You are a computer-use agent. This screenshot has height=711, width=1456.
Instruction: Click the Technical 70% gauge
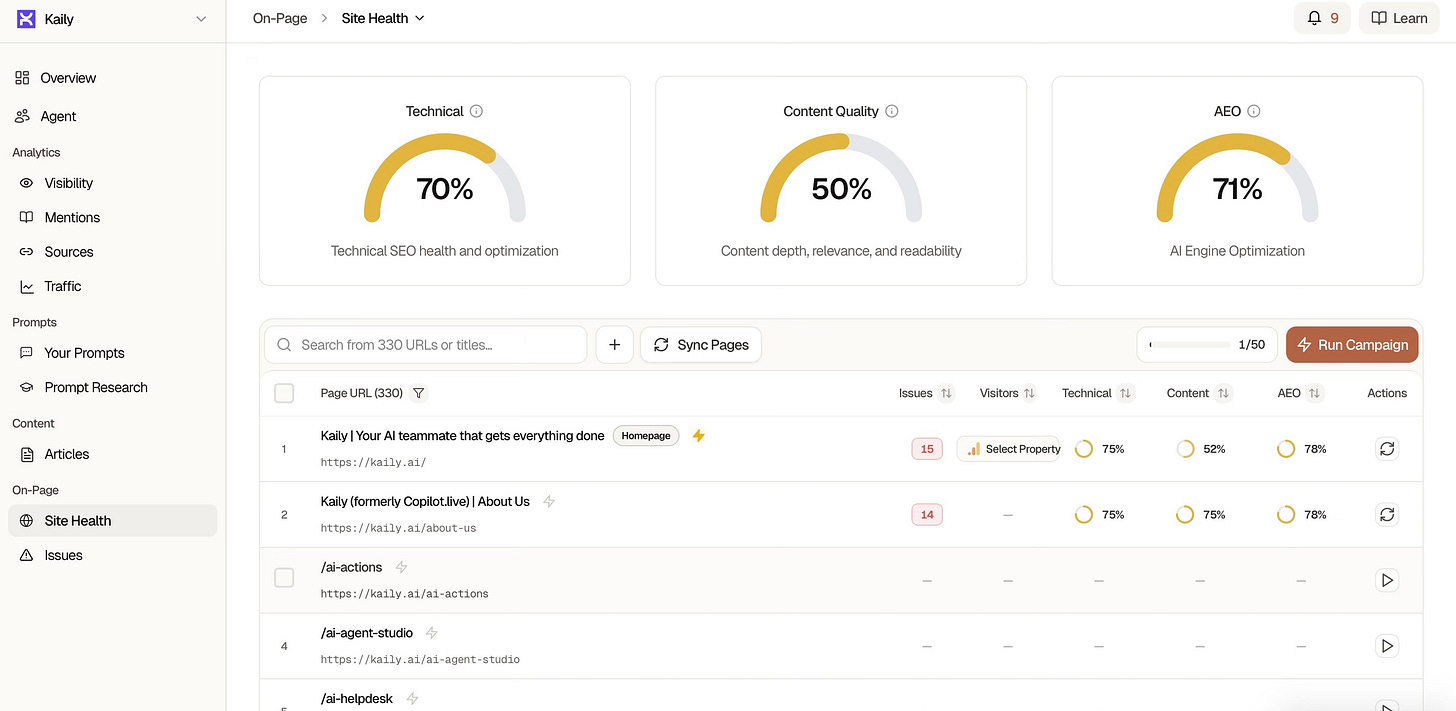pyautogui.click(x=445, y=180)
